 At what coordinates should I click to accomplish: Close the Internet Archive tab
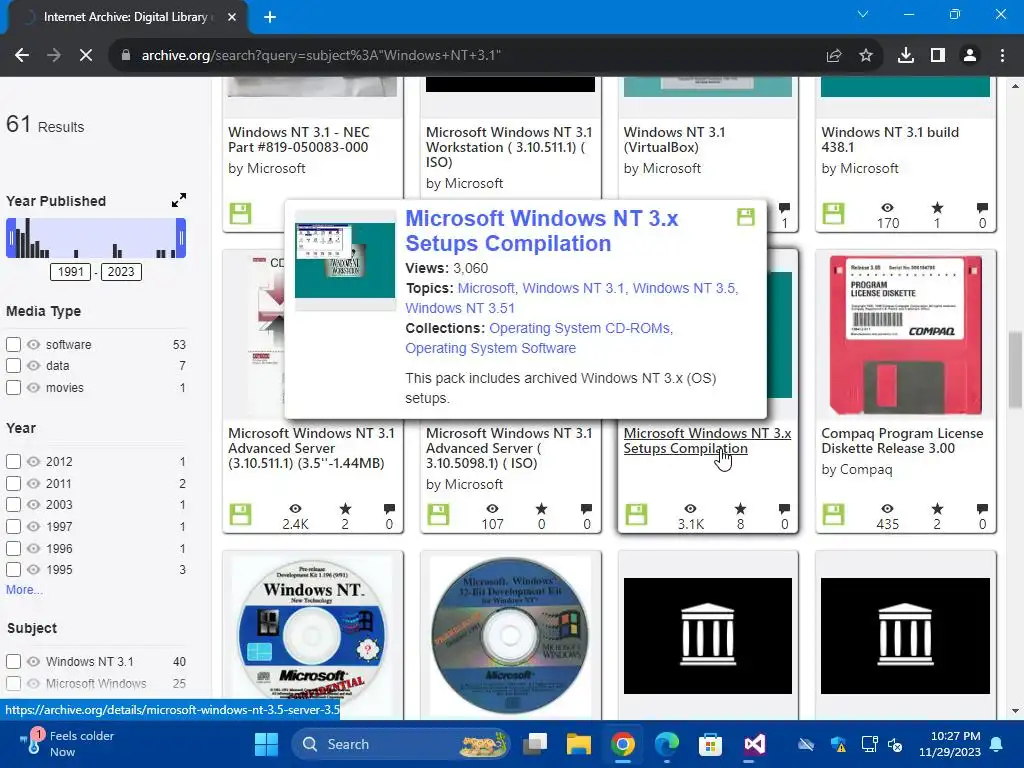tap(232, 17)
